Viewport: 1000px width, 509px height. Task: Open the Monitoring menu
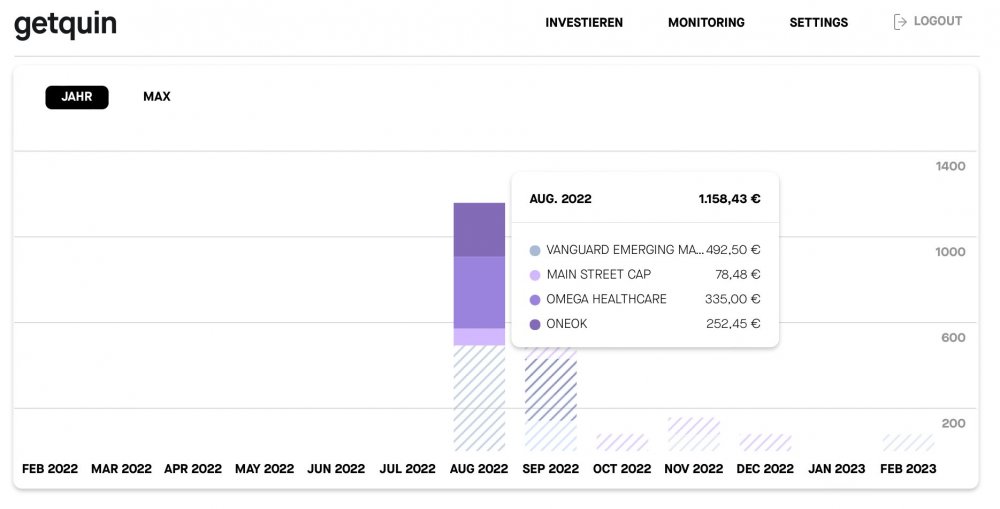[706, 22]
